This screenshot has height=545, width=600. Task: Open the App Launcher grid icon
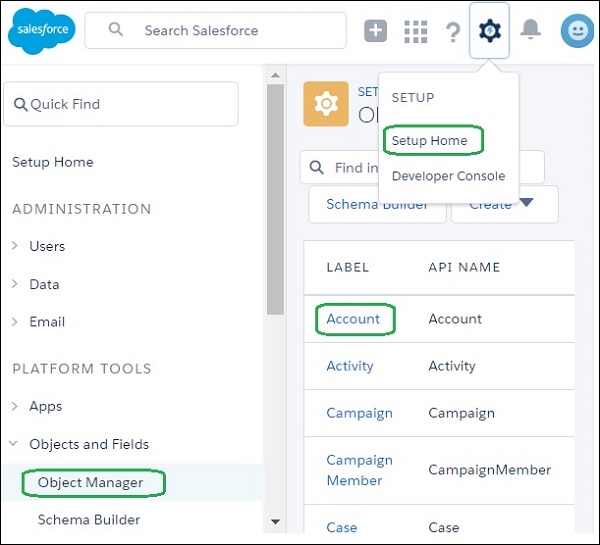coord(415,31)
